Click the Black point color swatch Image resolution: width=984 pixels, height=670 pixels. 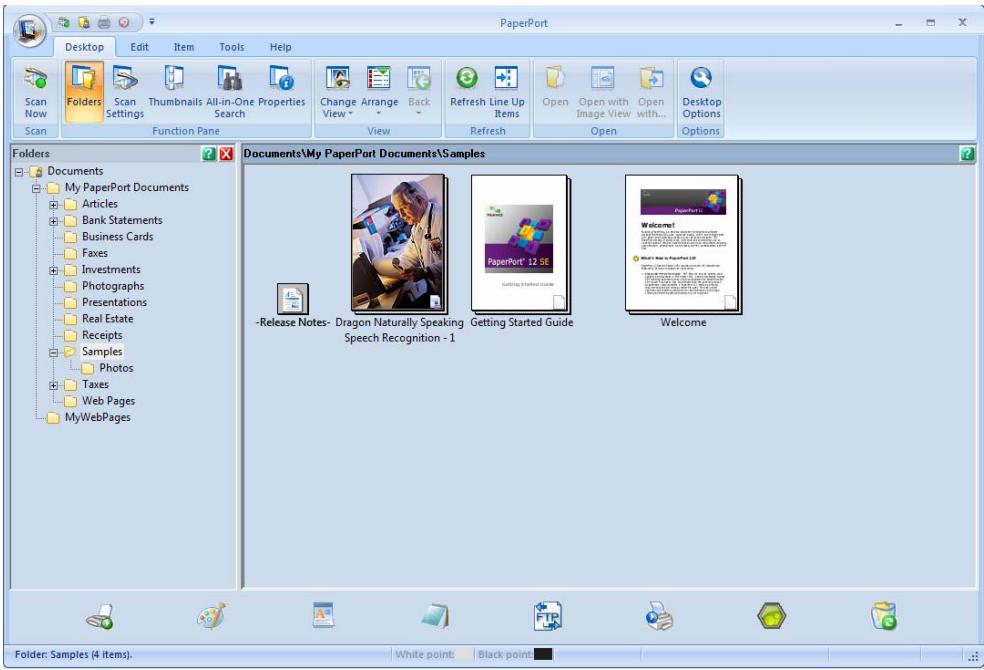click(x=543, y=654)
